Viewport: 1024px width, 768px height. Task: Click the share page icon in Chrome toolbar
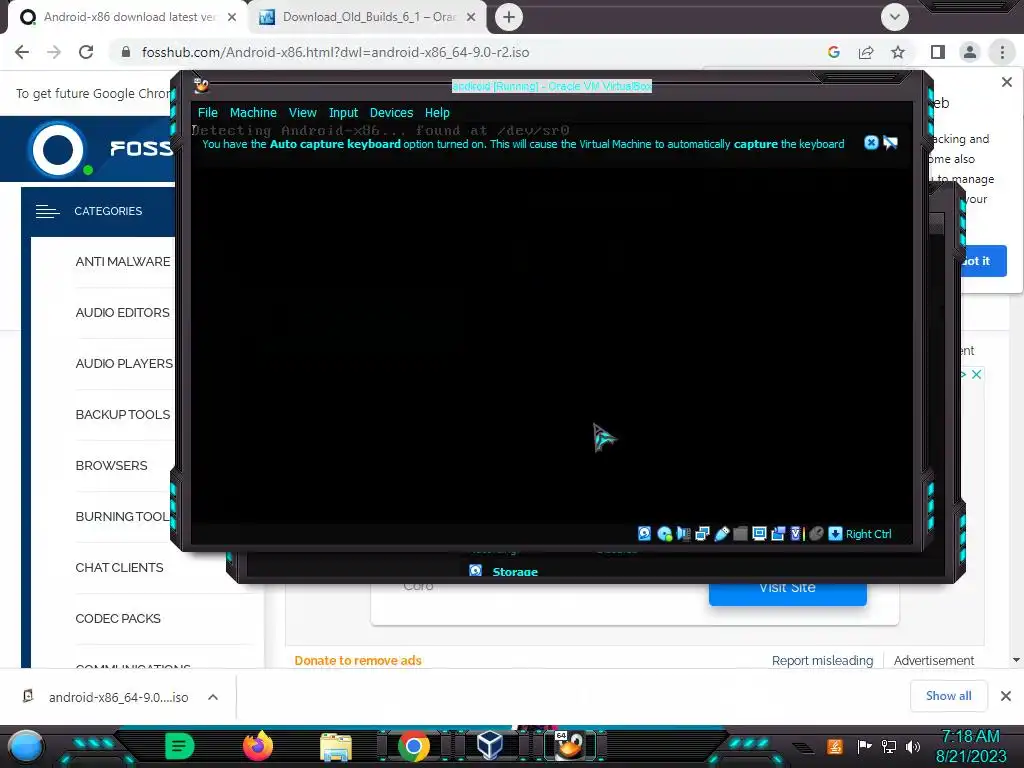point(866,52)
